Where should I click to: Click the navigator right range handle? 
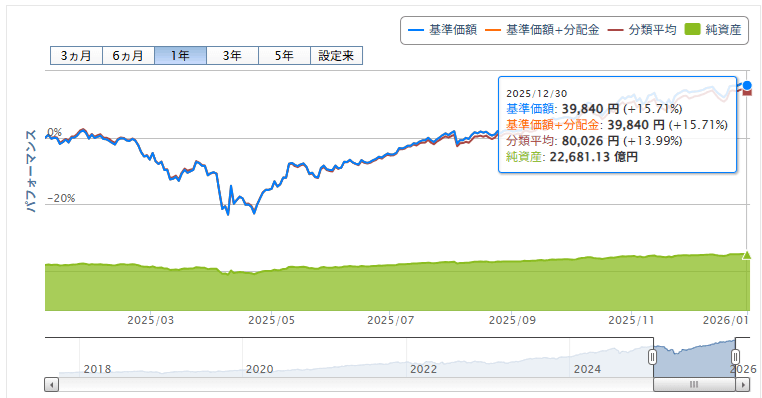pyautogui.click(x=735, y=357)
